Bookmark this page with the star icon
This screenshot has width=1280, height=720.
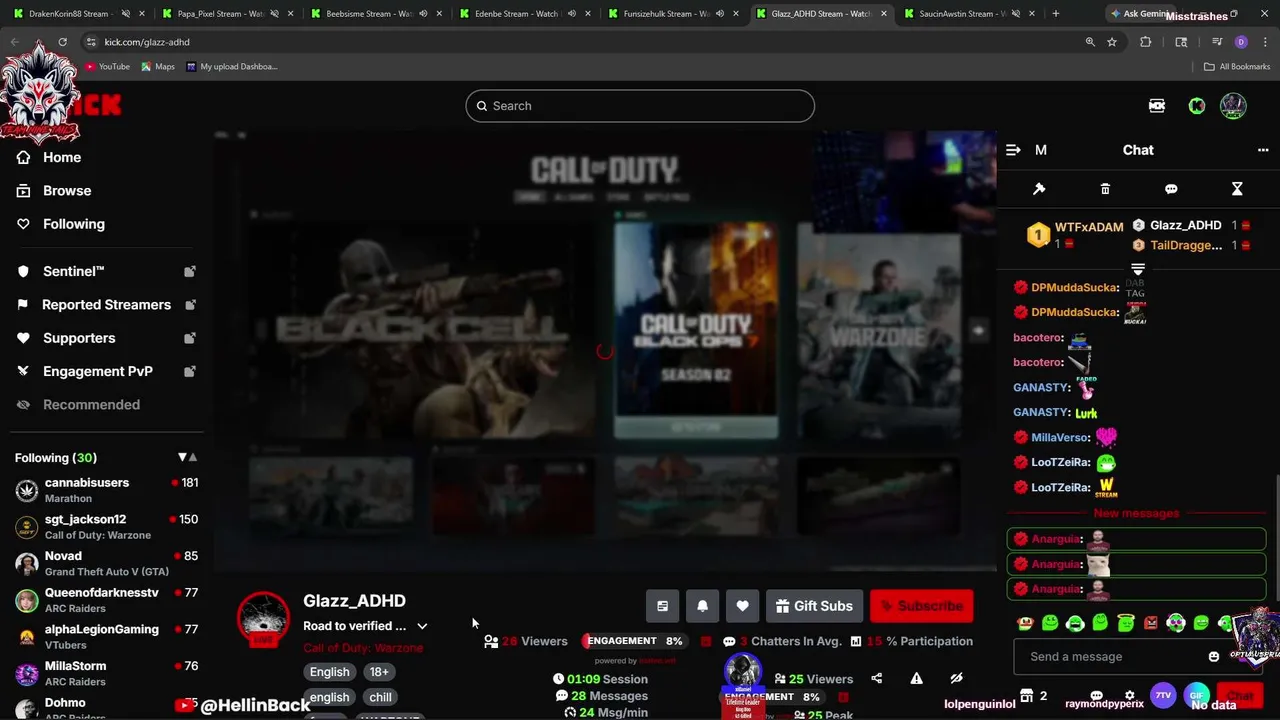pos(1112,42)
